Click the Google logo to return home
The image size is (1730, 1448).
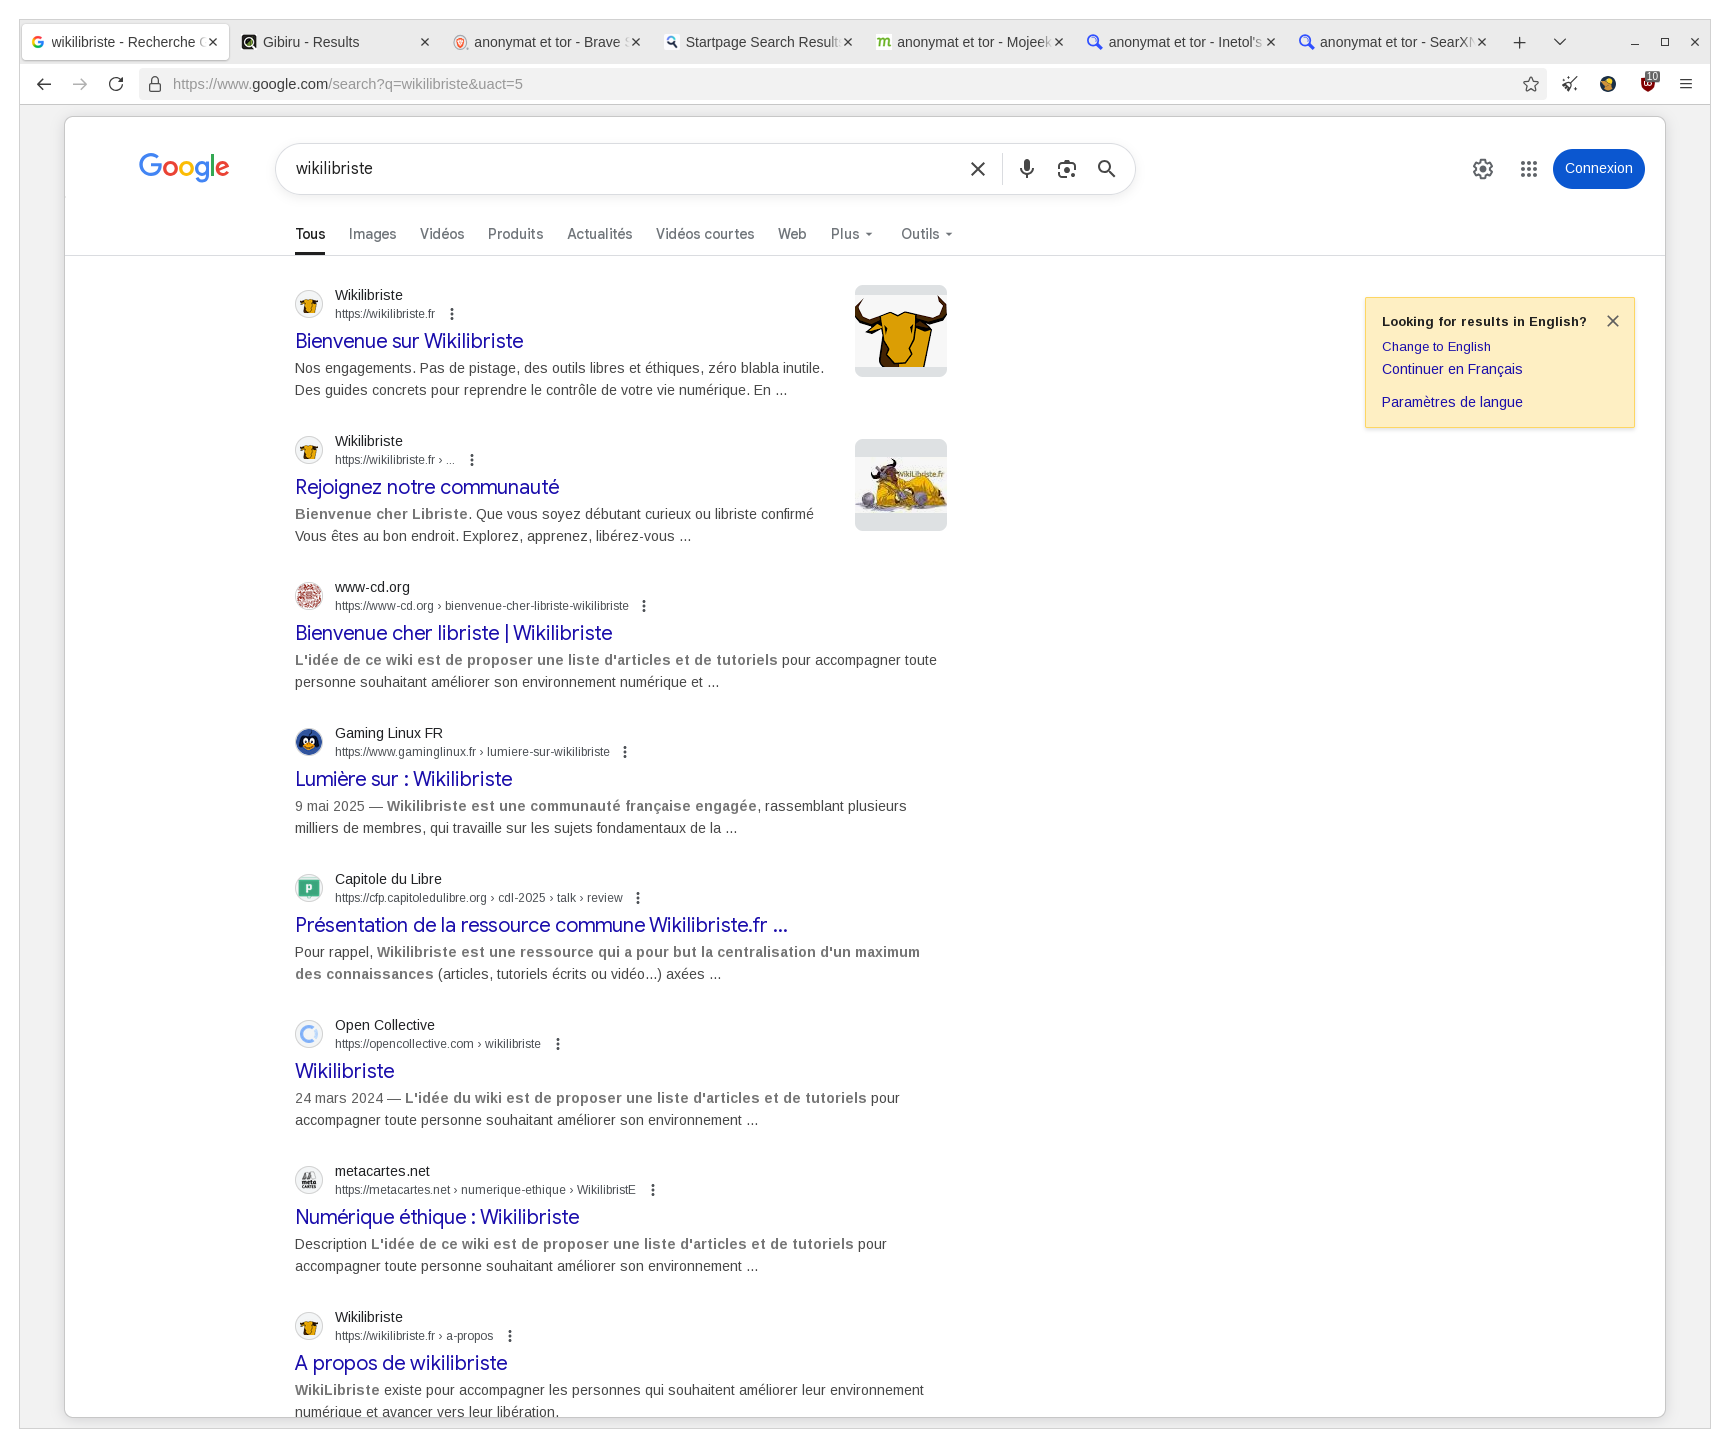pos(184,168)
